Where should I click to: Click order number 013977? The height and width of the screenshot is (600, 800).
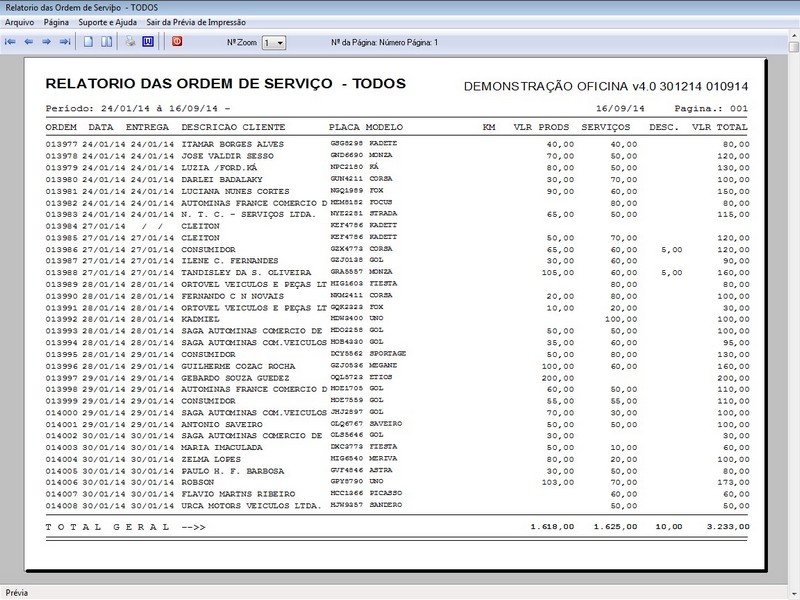[x=61, y=144]
